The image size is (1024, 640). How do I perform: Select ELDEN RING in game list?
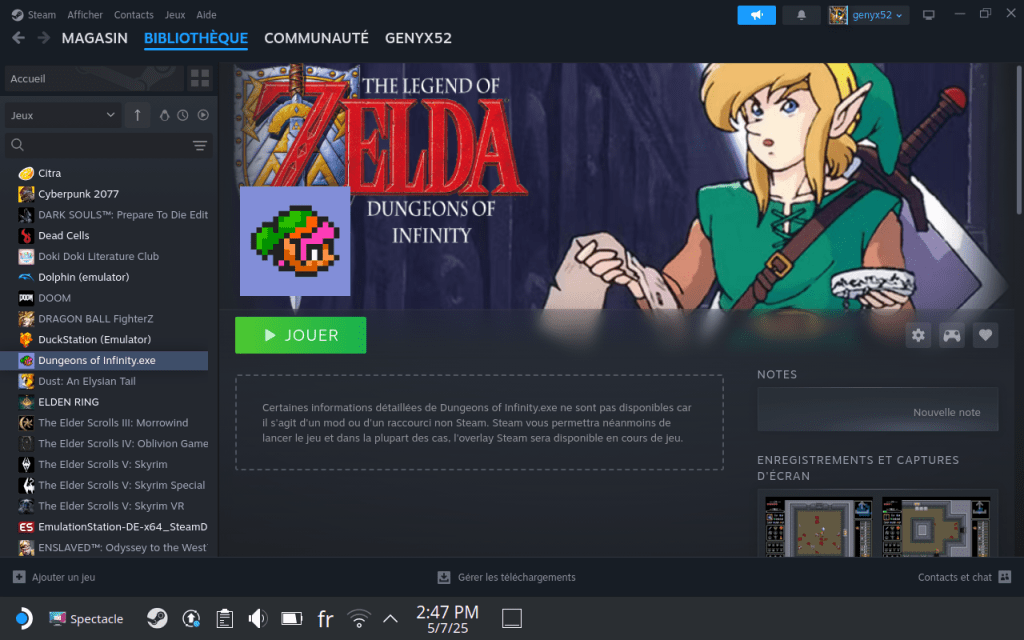click(x=68, y=402)
